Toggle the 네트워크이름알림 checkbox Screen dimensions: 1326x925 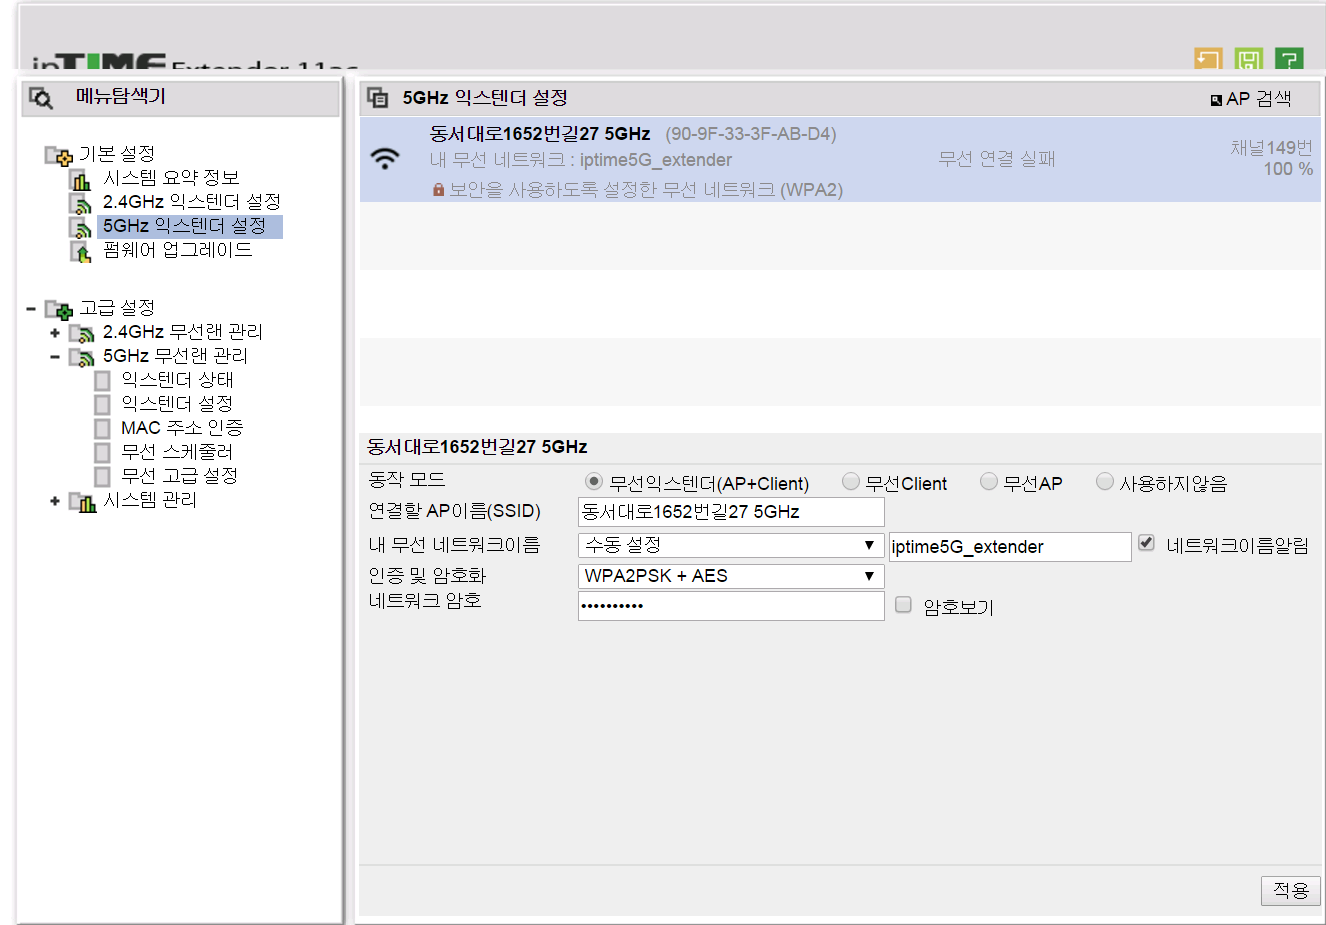pyautogui.click(x=1146, y=543)
